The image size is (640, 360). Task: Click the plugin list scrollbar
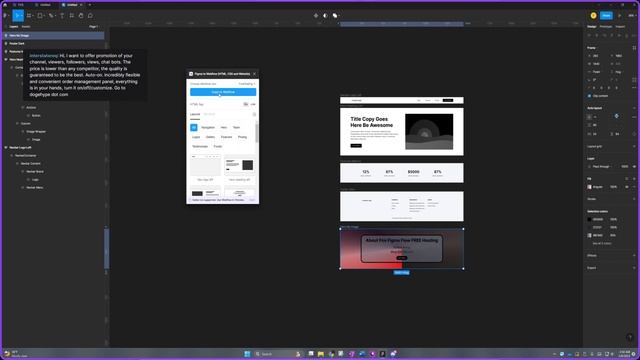pos(257,133)
